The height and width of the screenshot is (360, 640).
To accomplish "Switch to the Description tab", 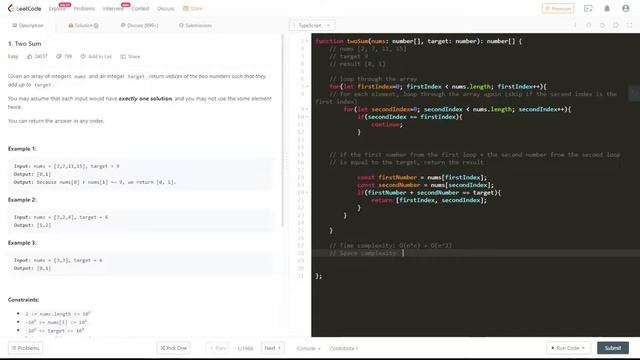I will tap(28, 25).
